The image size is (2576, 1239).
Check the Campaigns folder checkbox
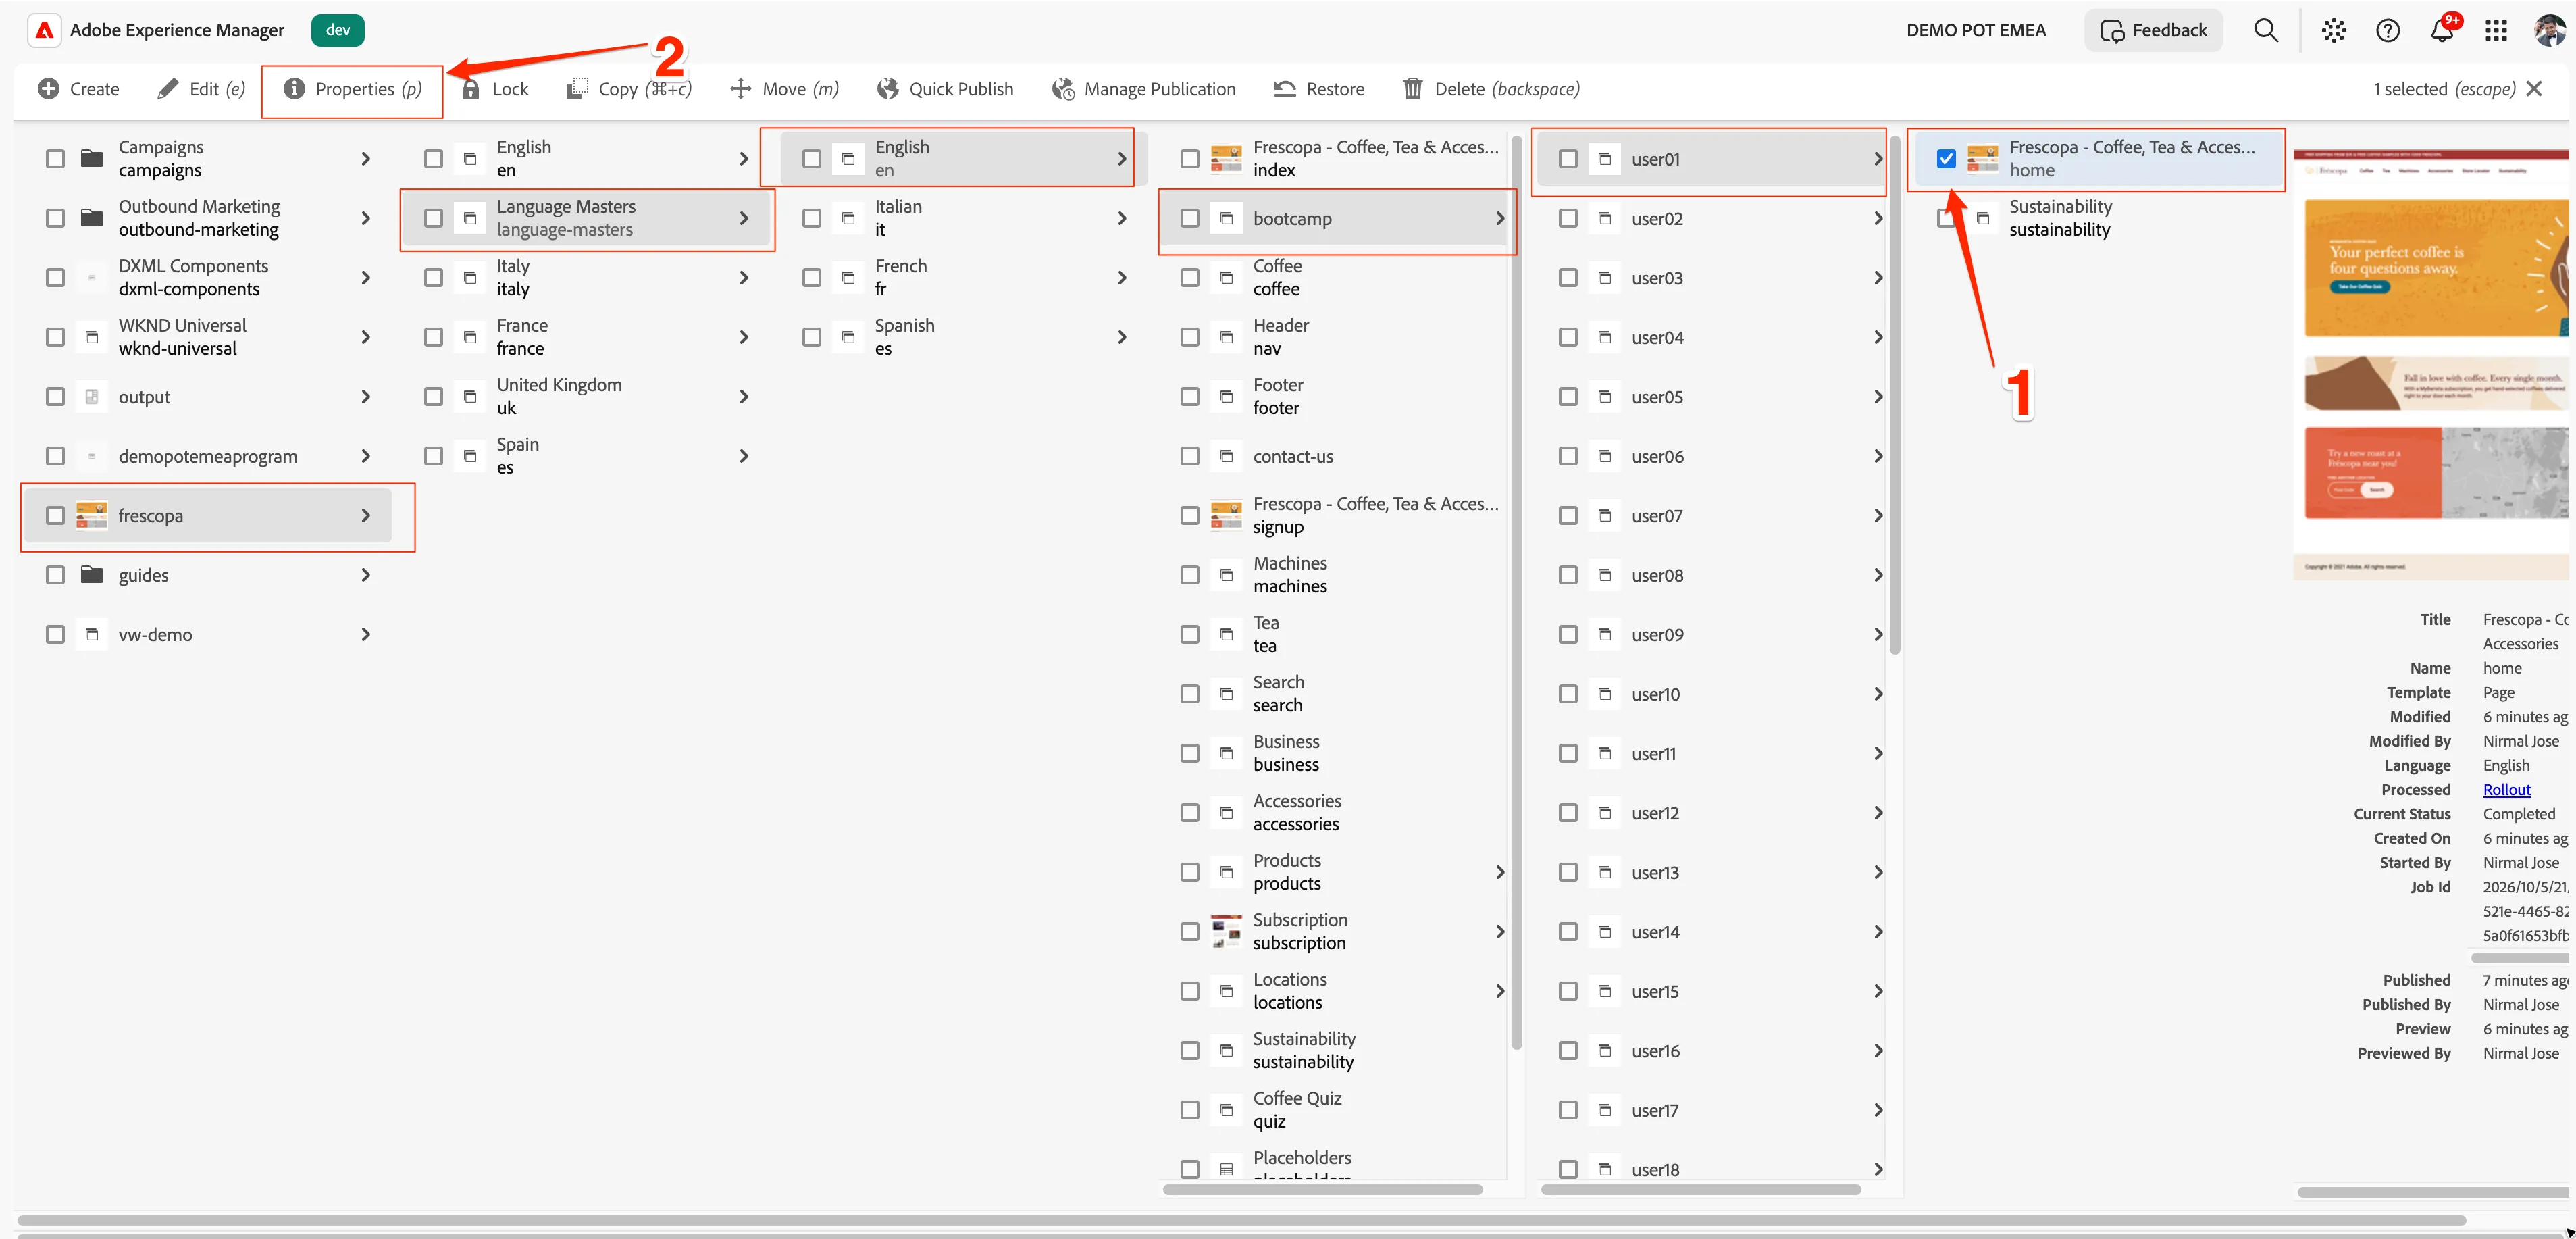(x=55, y=158)
